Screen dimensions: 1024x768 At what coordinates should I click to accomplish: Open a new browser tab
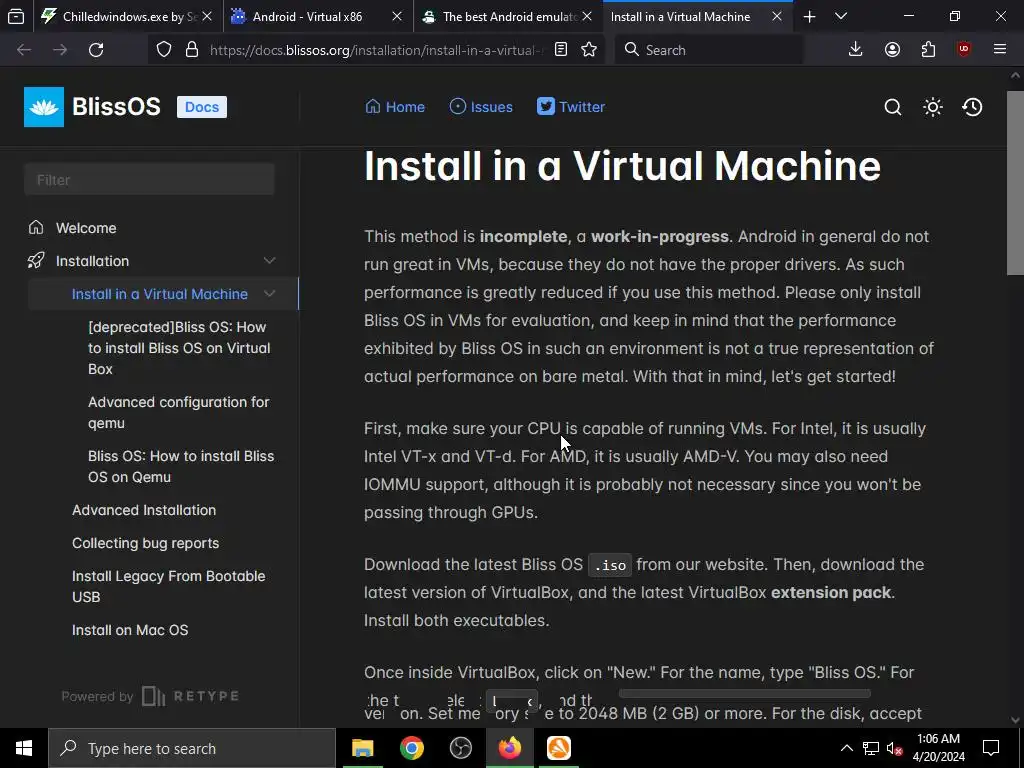coord(809,16)
